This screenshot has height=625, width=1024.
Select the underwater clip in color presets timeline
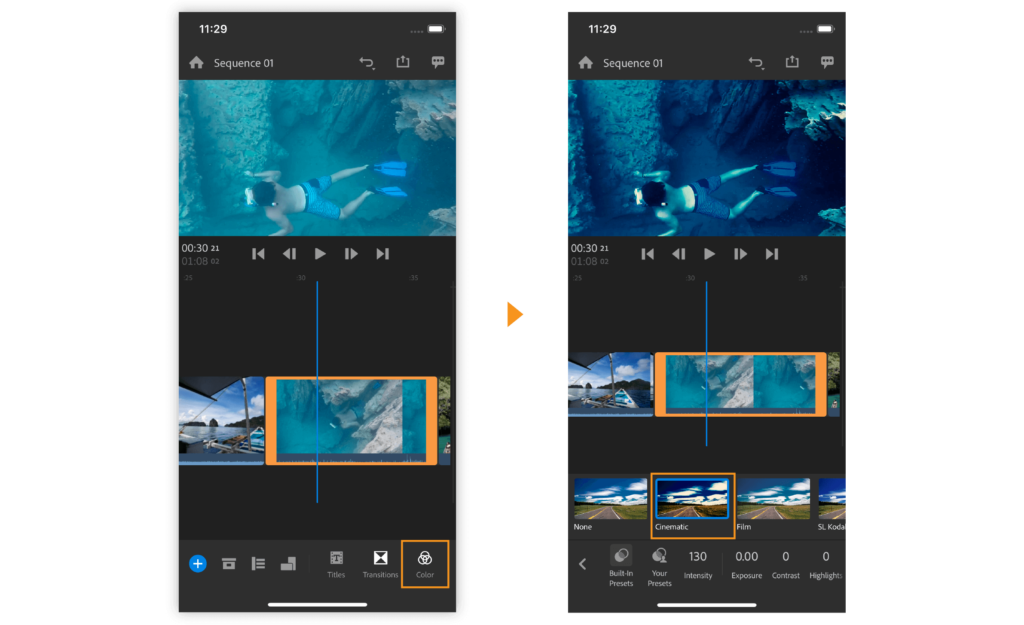[x=741, y=384]
